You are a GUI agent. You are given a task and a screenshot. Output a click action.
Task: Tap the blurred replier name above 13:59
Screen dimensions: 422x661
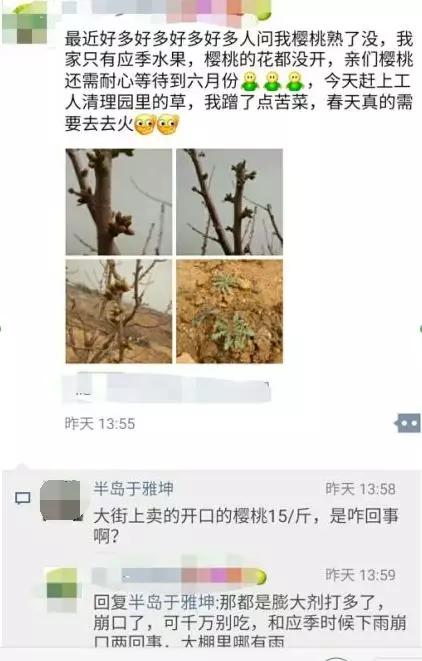pos(180,575)
